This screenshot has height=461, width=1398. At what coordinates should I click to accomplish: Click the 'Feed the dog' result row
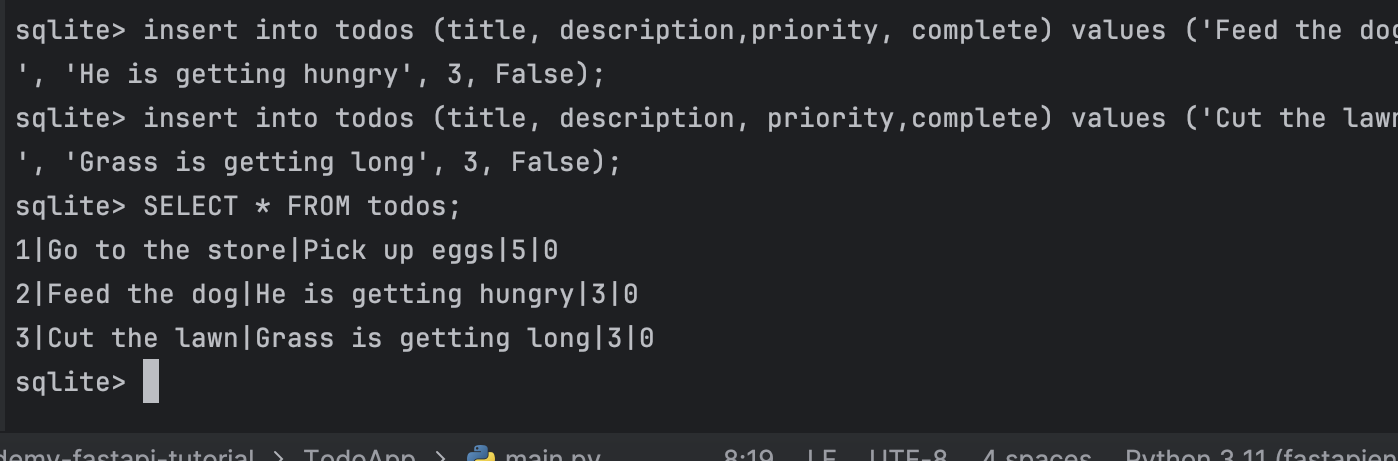click(327, 294)
